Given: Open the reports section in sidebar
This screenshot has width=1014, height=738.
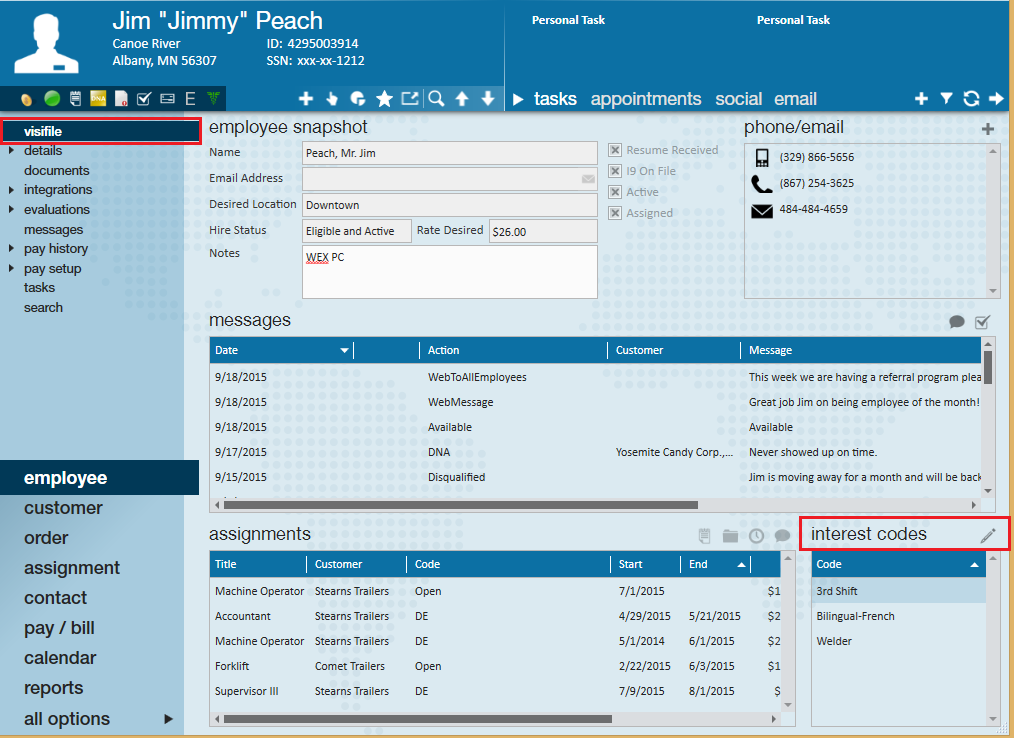Looking at the screenshot, I should click(54, 688).
